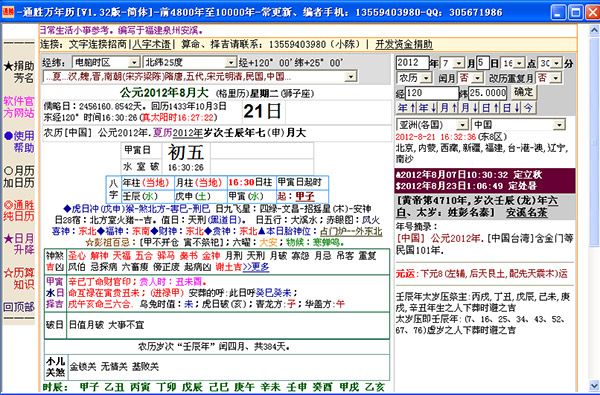The image size is (600, 395).
Task: Click the 月↑ month-up button
Action: [448, 108]
